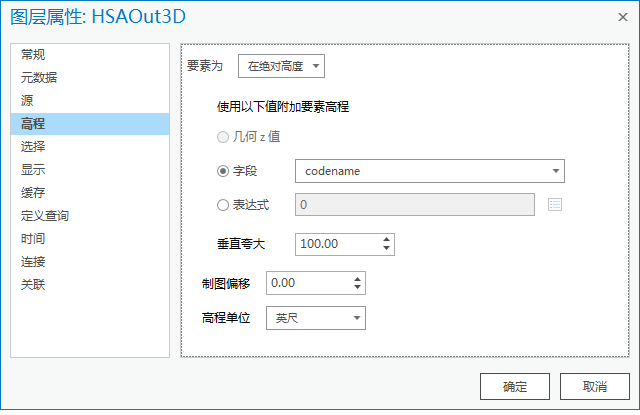Open the 定义查询 tab
Viewport: 640px width, 415px height.
click(x=45, y=215)
